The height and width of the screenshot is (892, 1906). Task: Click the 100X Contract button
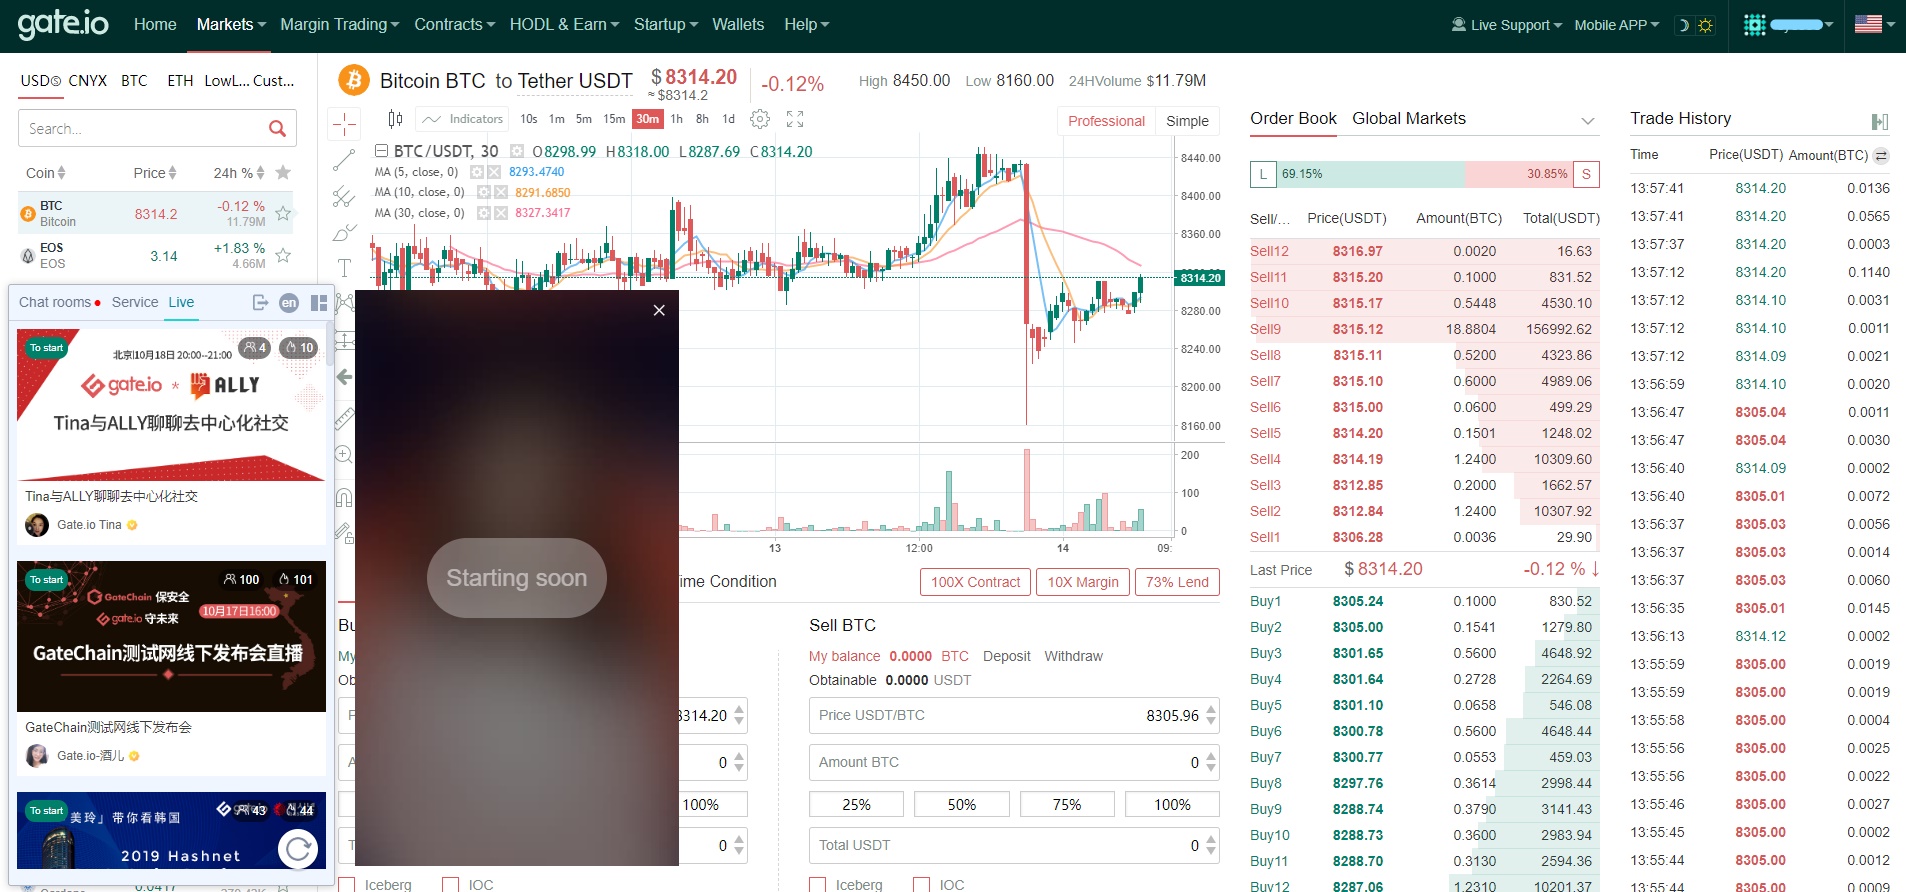click(975, 582)
